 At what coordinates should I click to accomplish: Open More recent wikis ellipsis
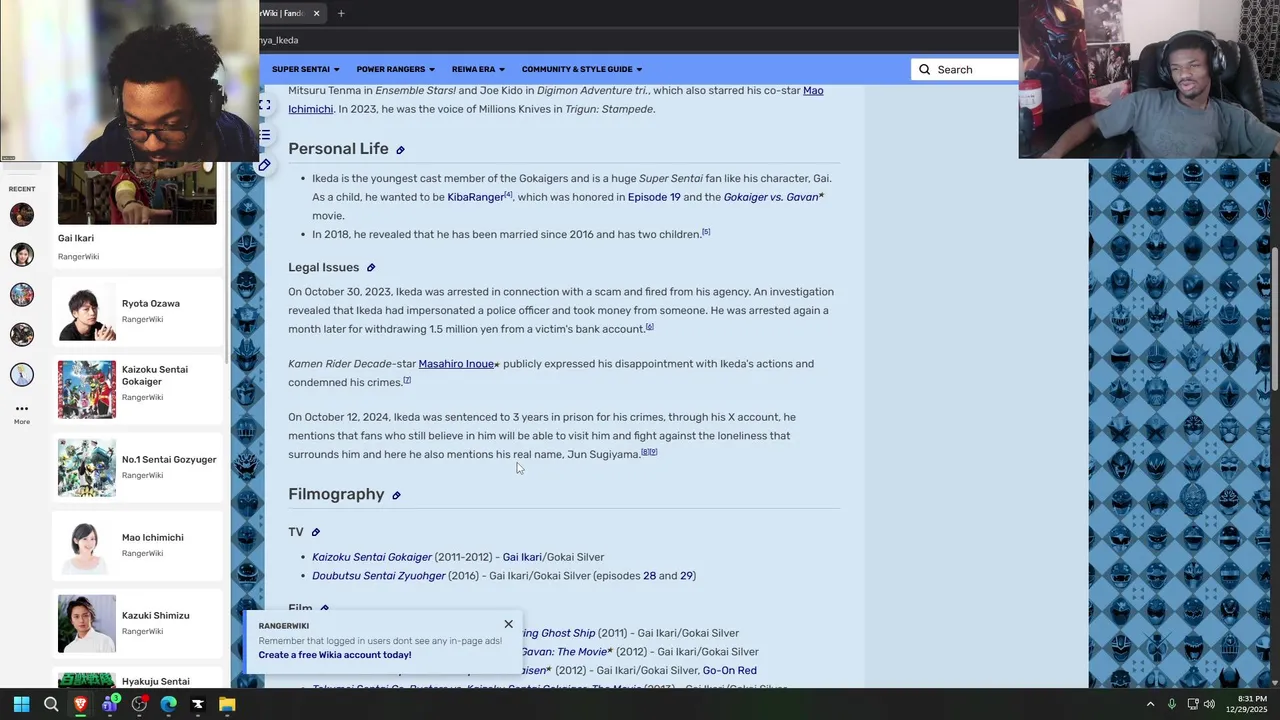[x=22, y=413]
